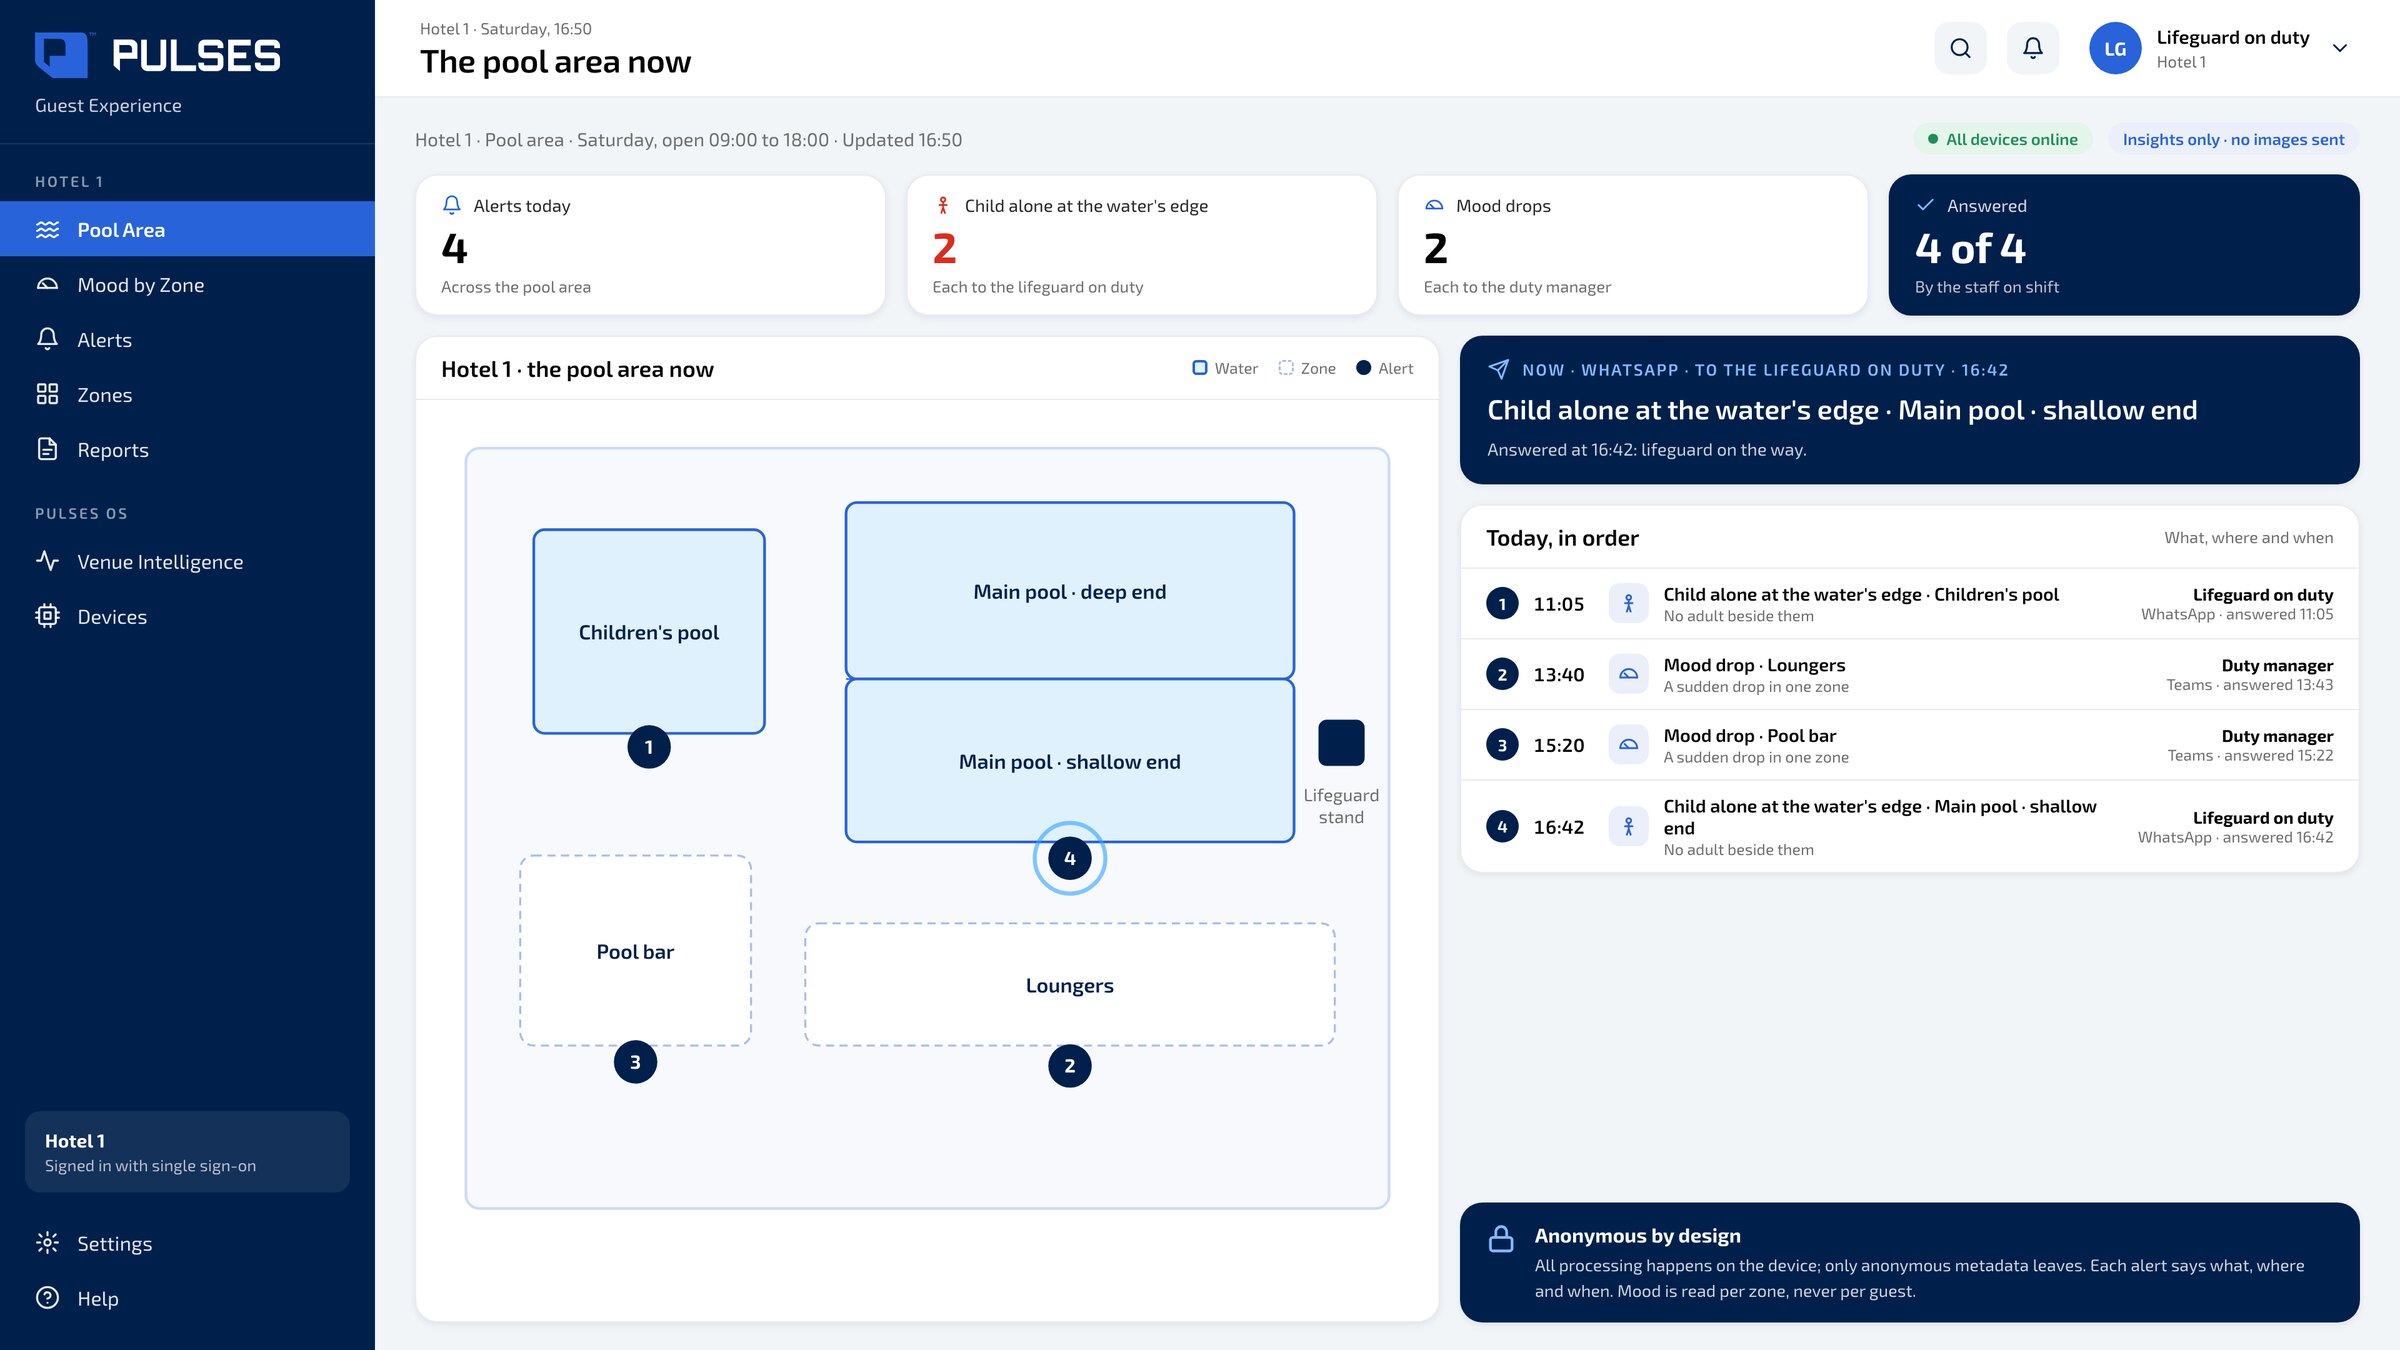Click the child icon in the 11:05 row
2400x1350 pixels.
pos(1628,603)
